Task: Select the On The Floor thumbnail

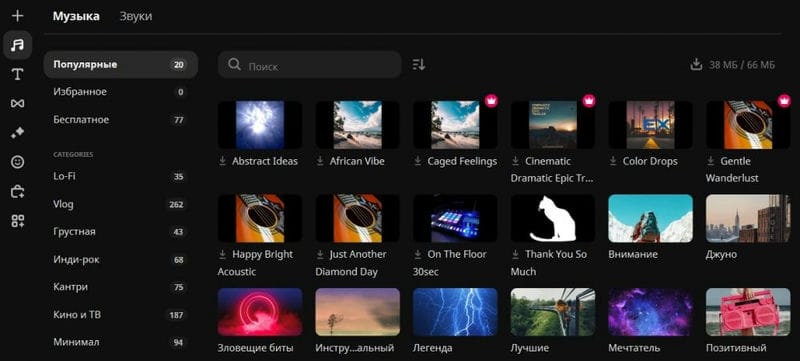Action: coord(455,218)
